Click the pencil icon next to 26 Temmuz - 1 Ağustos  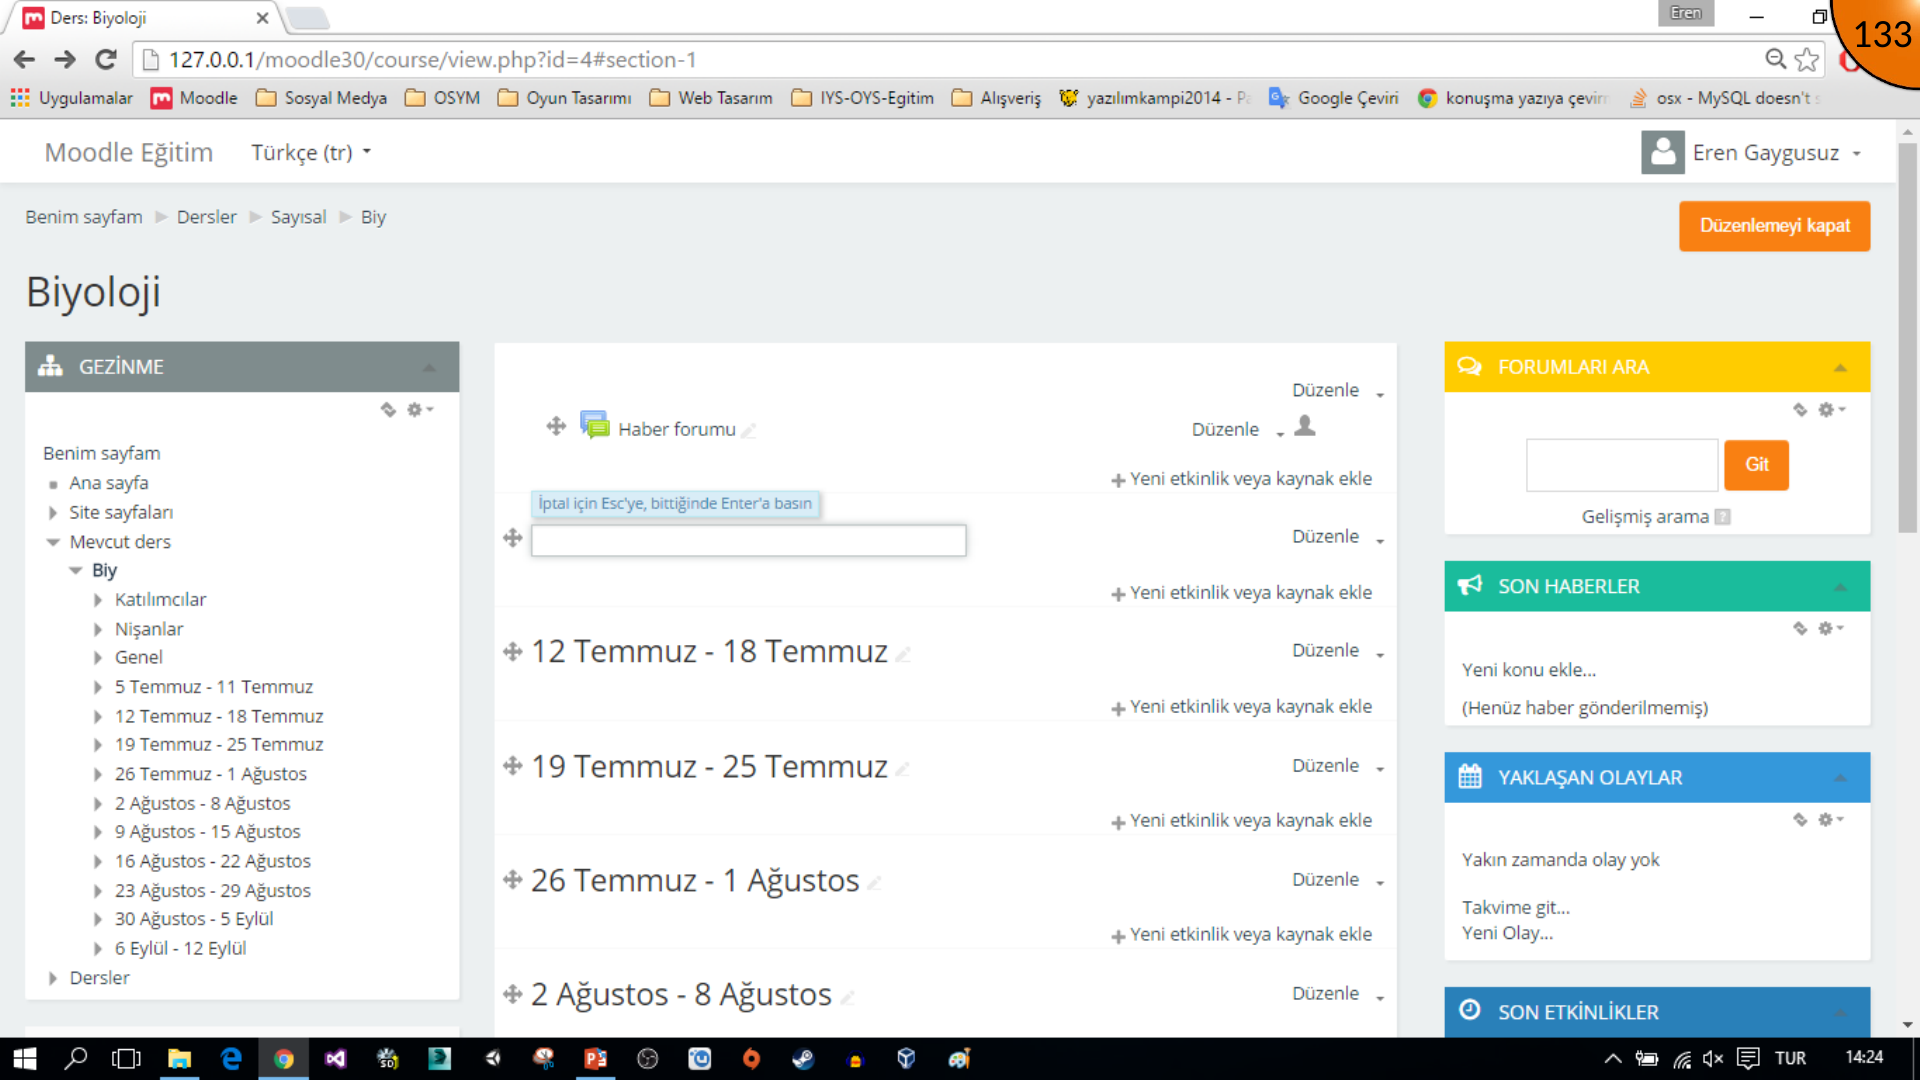pos(874,883)
